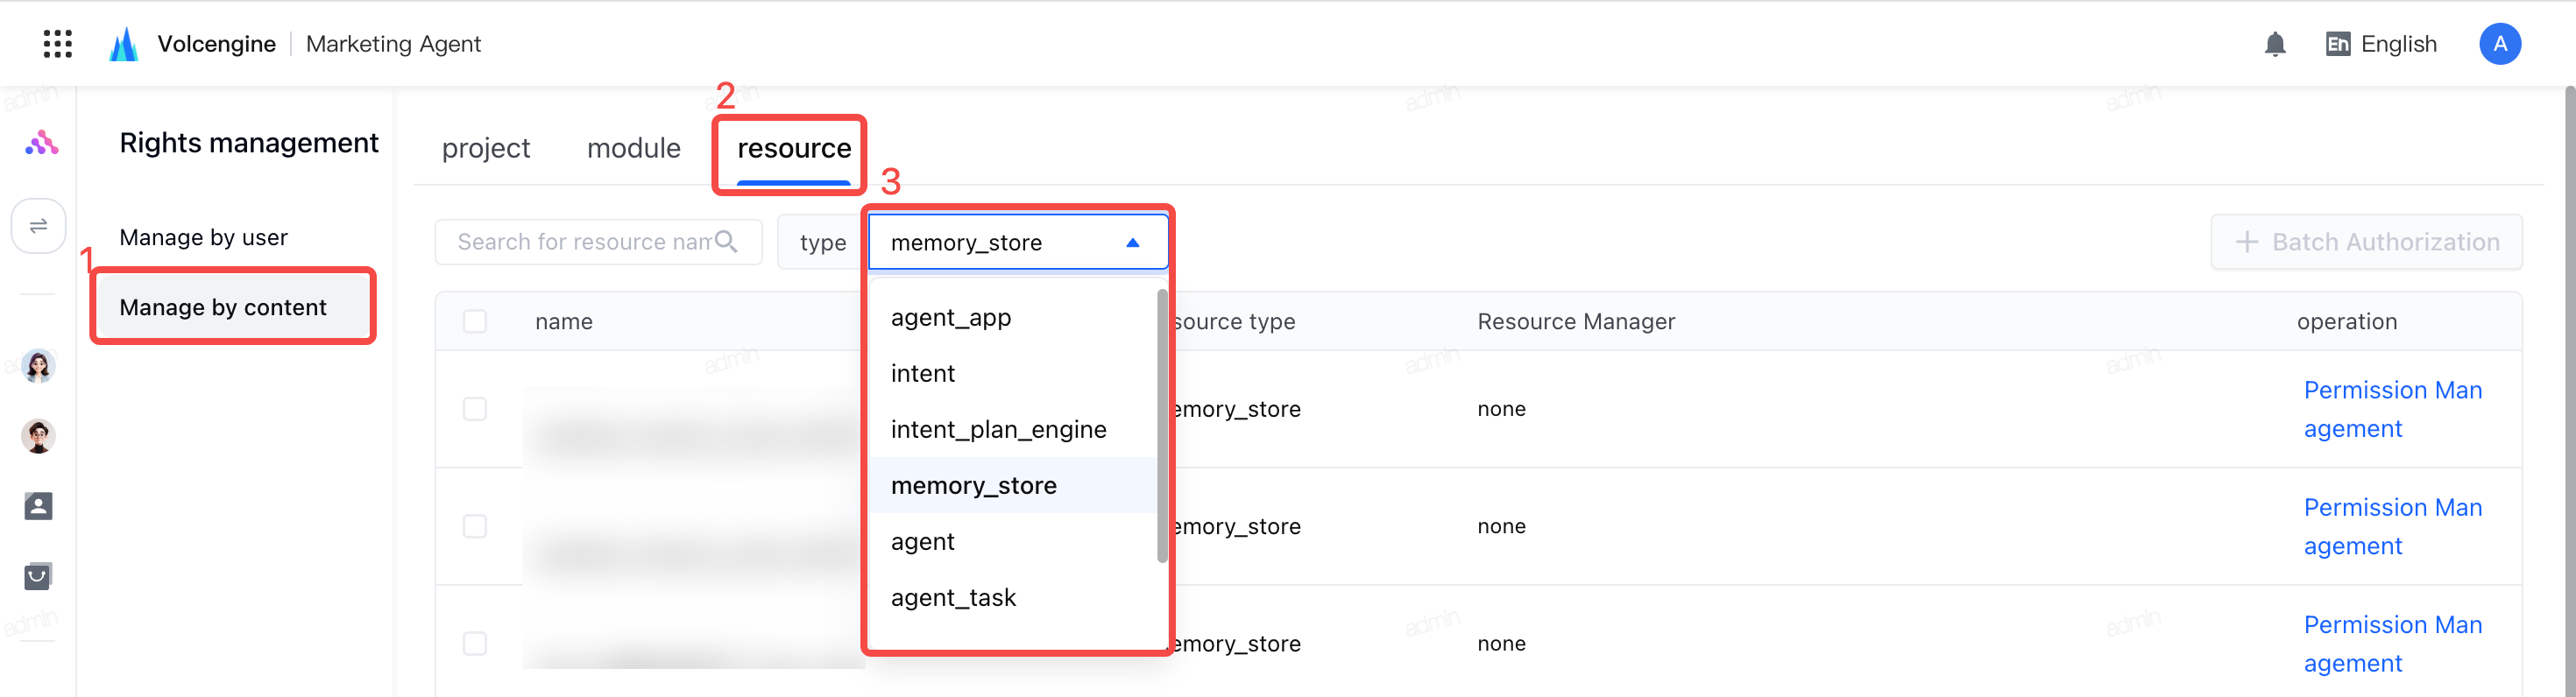Click the language switch icon
Image resolution: width=2576 pixels, height=697 pixels.
pyautogui.click(x=2338, y=44)
